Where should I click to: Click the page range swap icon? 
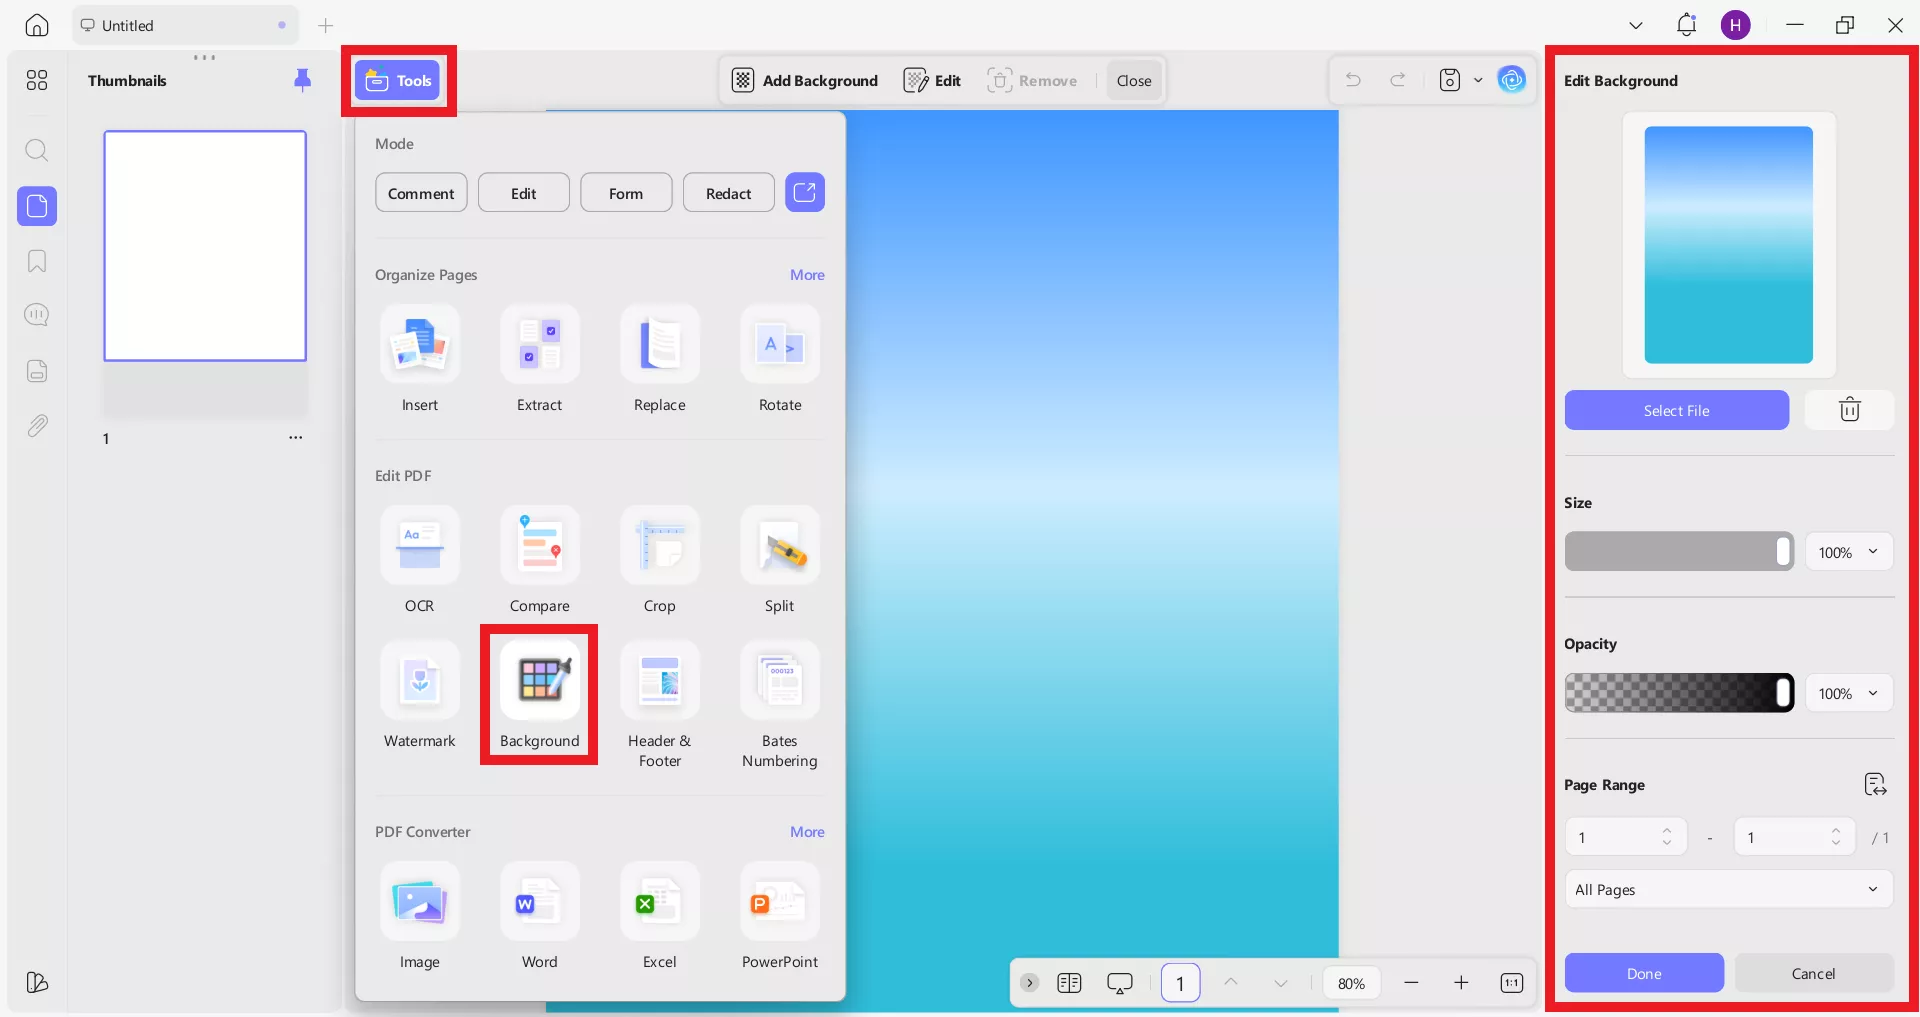(1876, 785)
